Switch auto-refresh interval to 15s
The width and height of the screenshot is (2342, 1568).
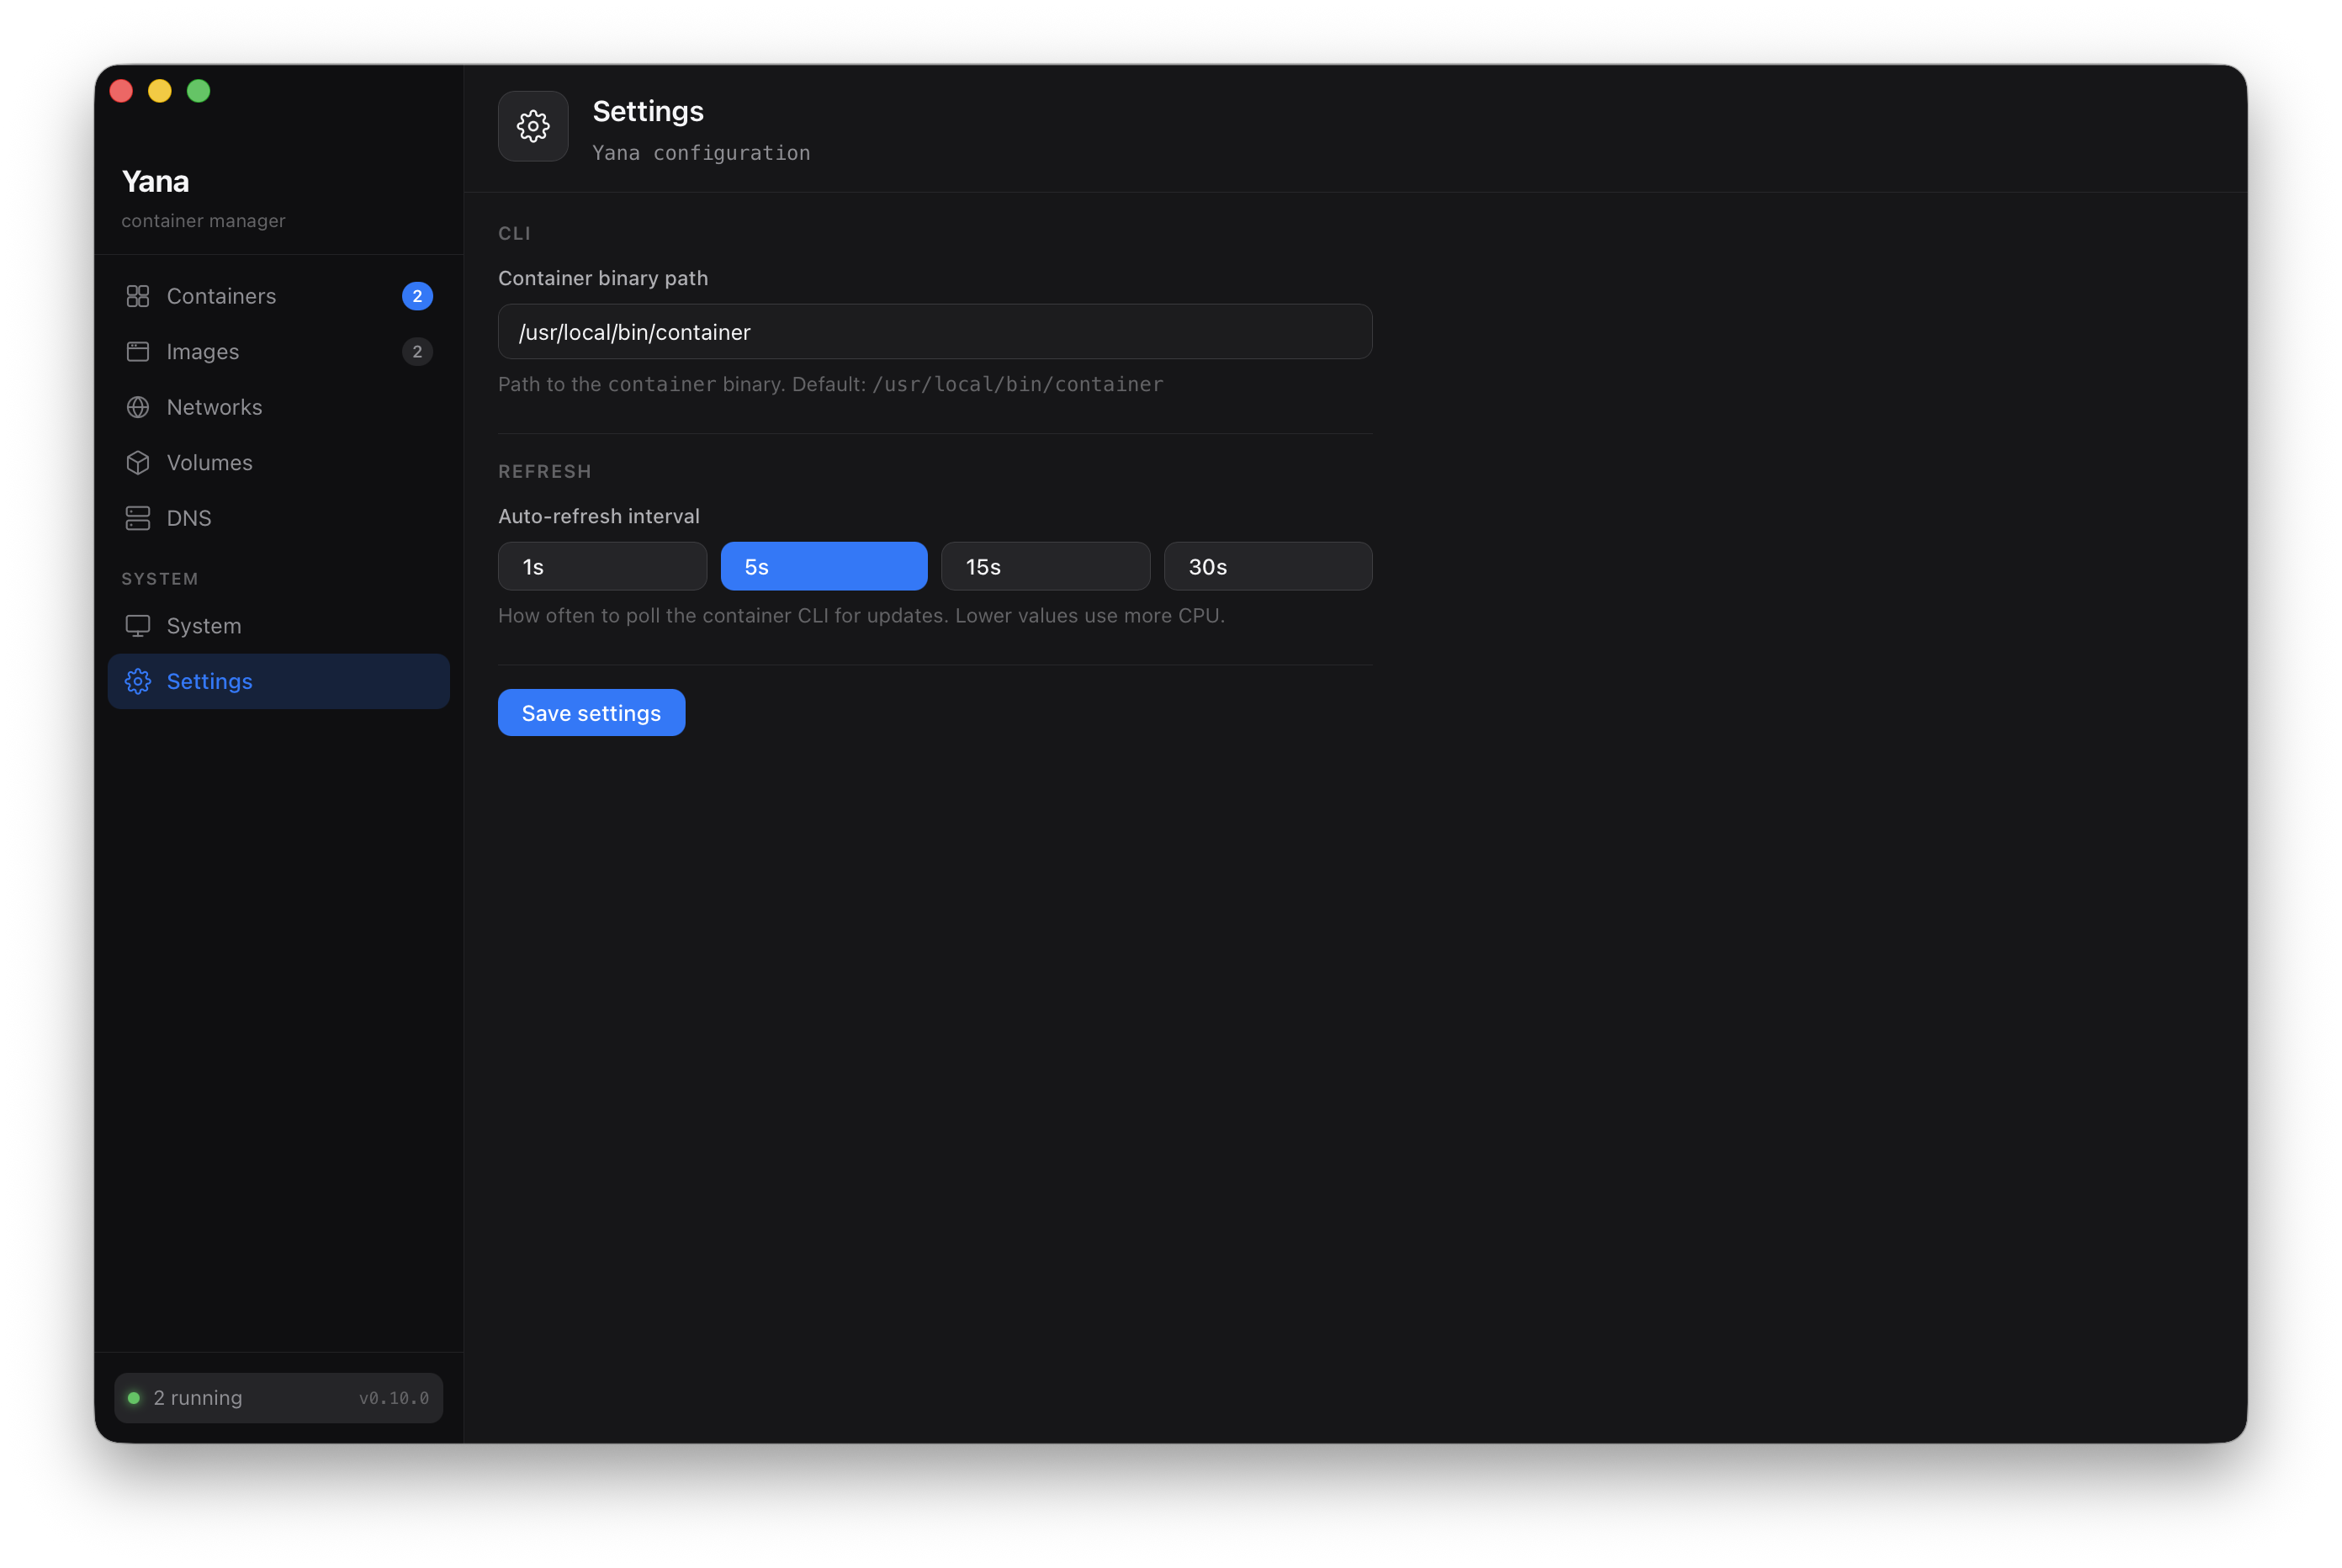(1045, 566)
